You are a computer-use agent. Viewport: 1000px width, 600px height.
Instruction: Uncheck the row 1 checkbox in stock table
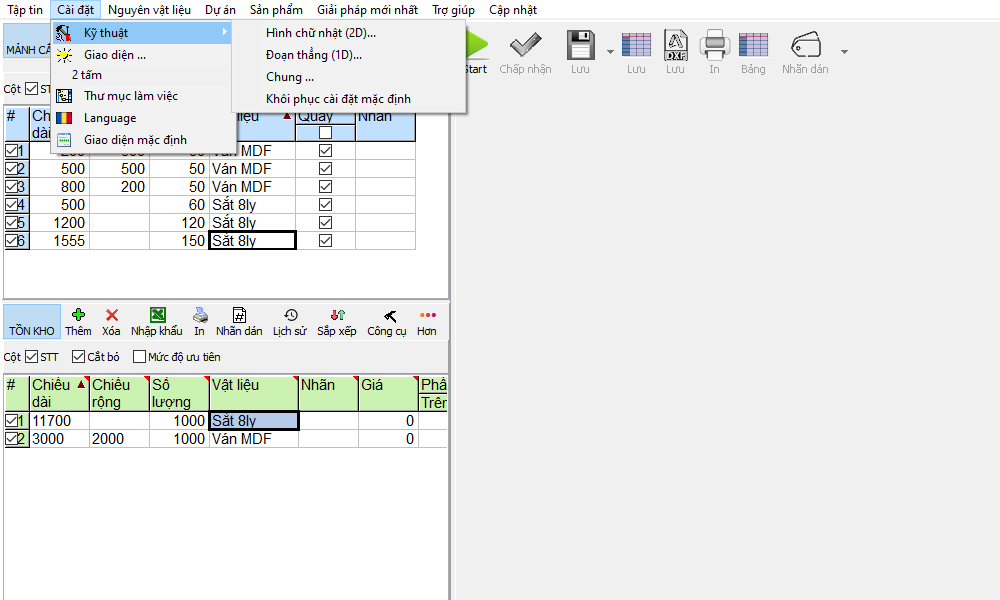click(12, 421)
